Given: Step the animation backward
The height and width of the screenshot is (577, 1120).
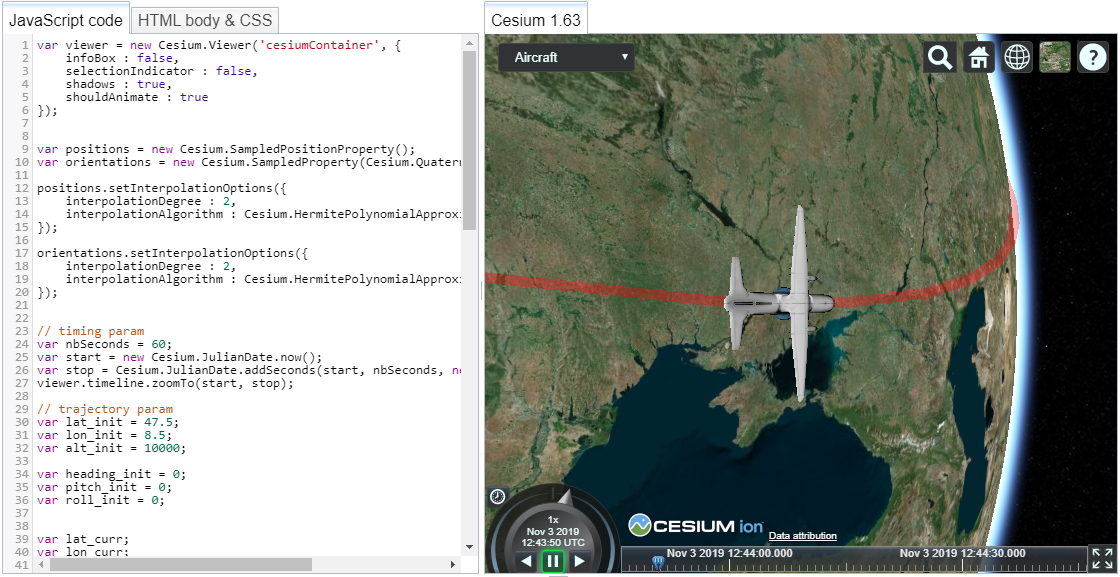Looking at the screenshot, I should (x=527, y=561).
